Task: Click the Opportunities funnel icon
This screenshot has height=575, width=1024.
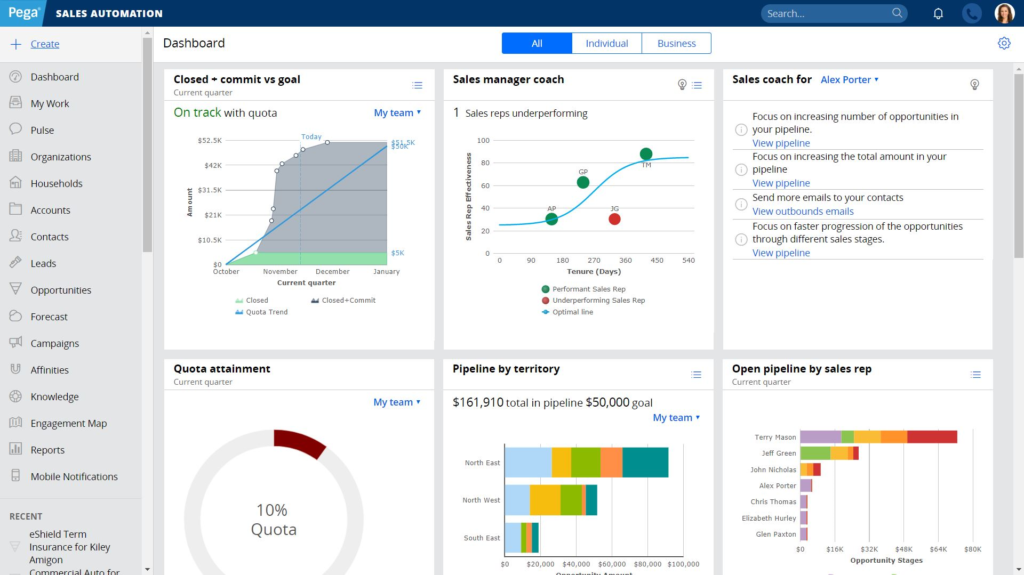Action: [x=16, y=289]
